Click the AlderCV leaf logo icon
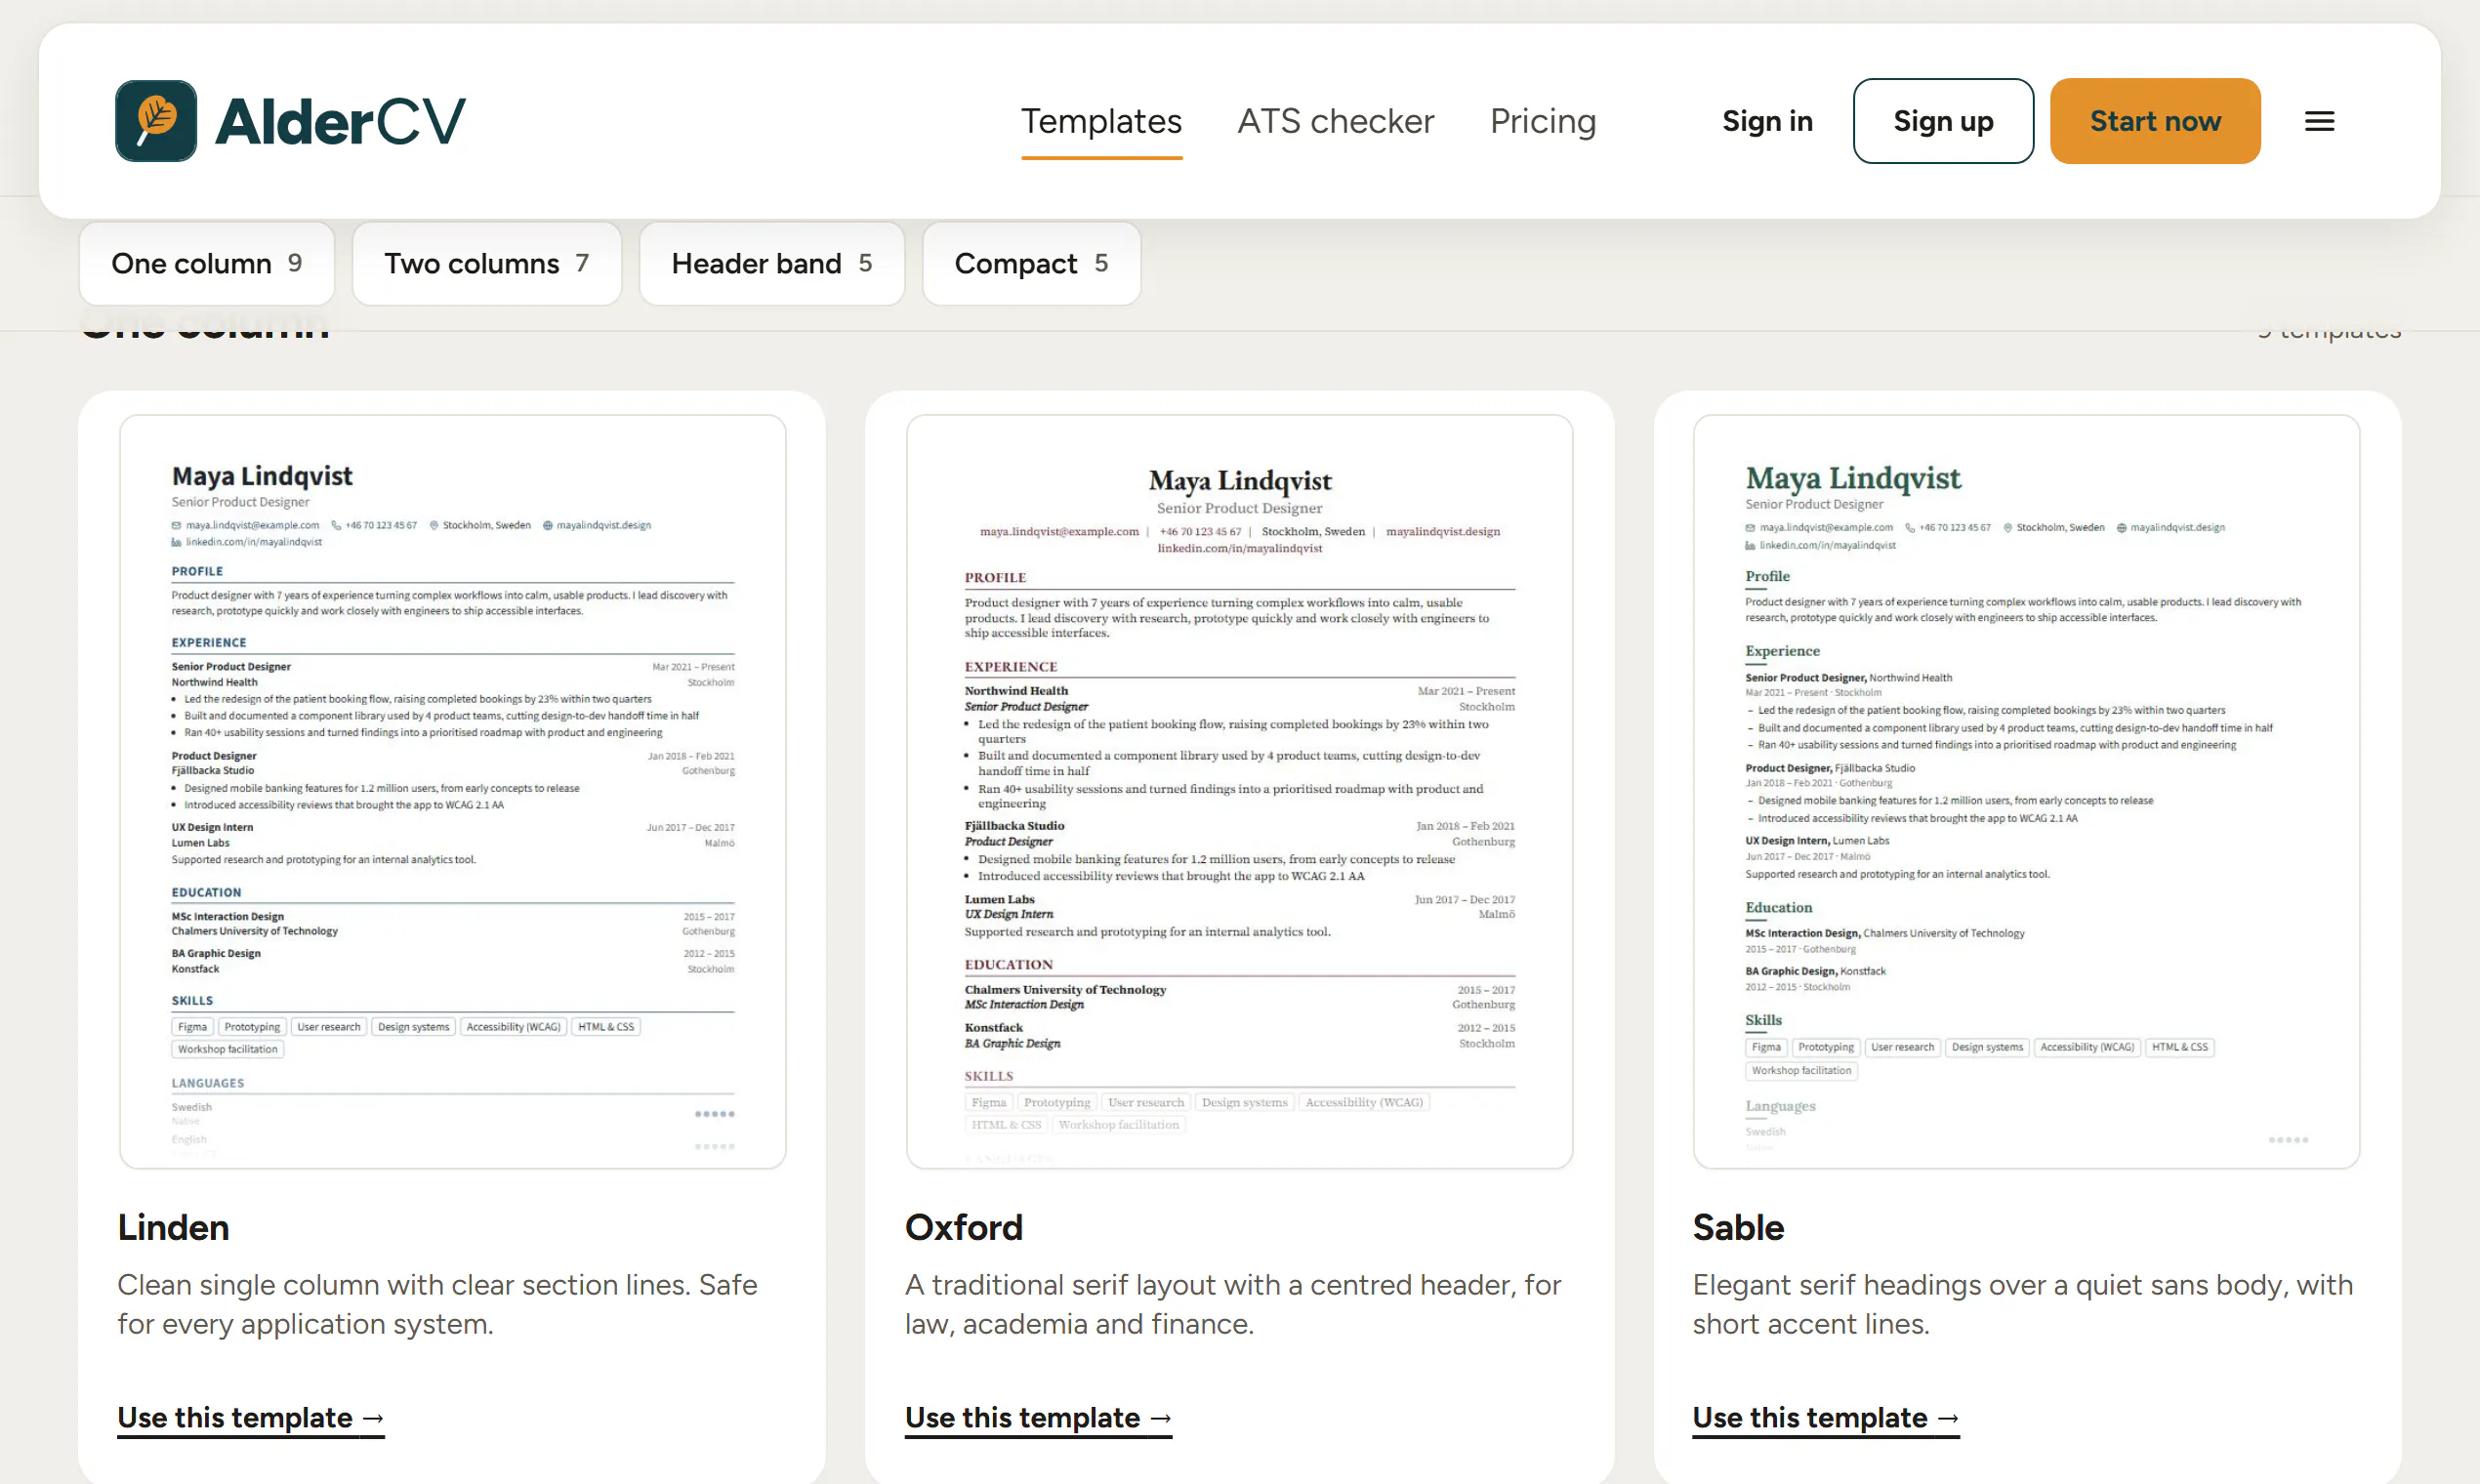 tap(156, 121)
